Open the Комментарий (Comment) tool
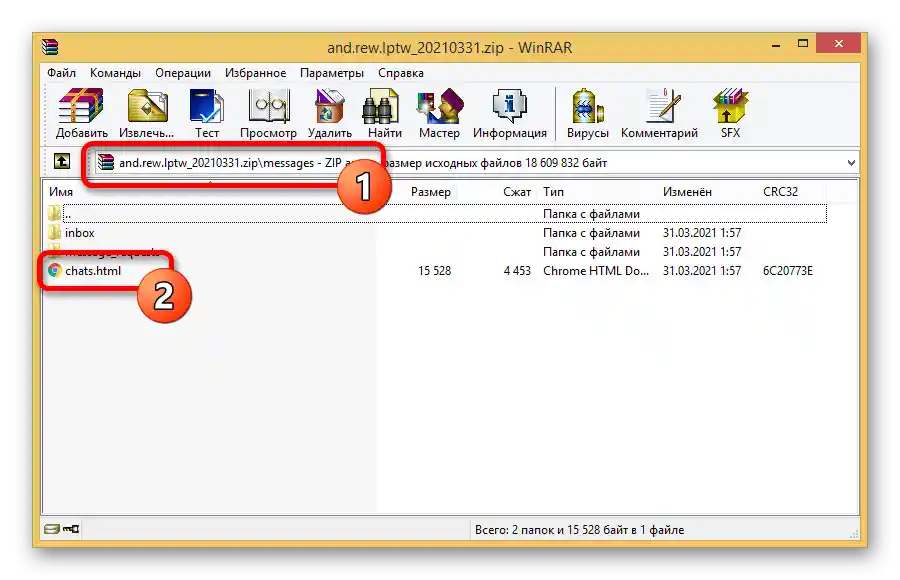 (659, 113)
